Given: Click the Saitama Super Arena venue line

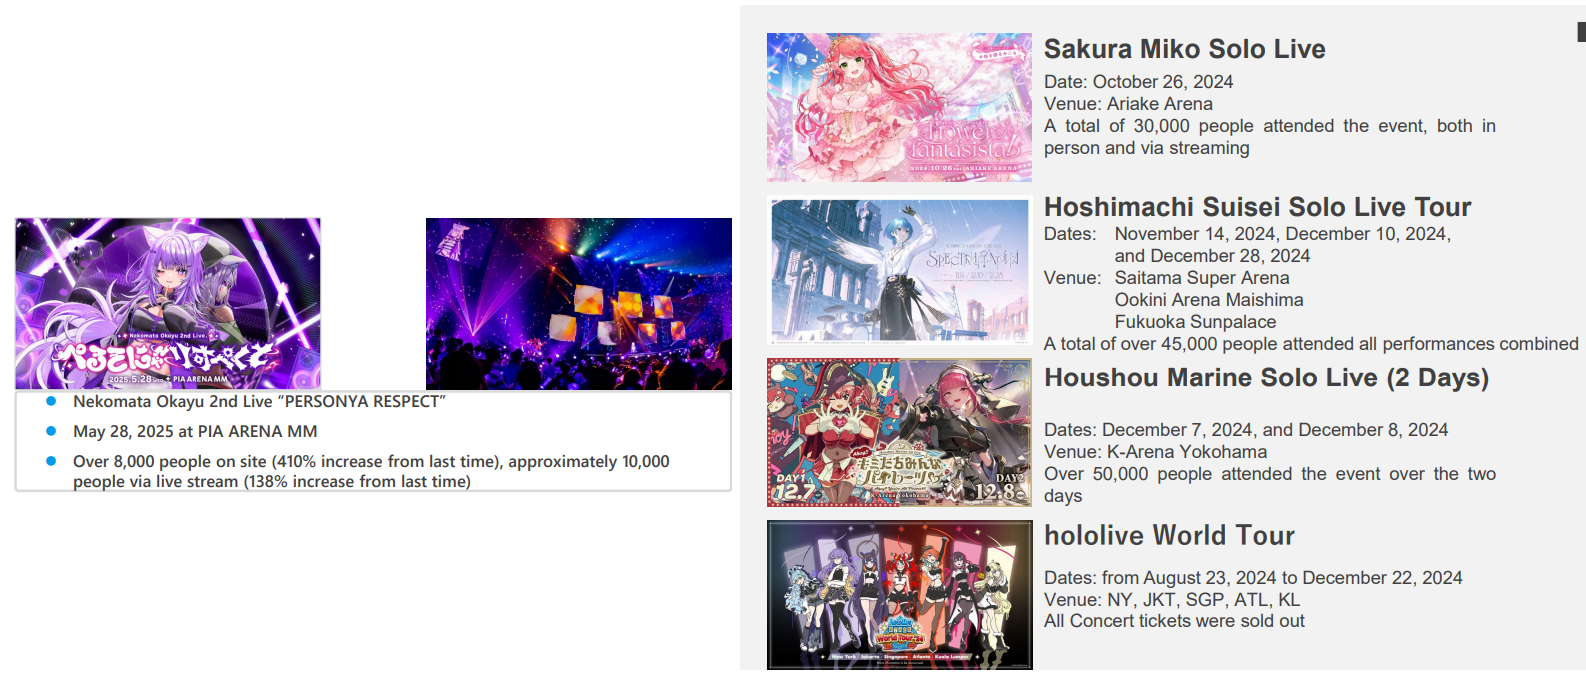Looking at the screenshot, I should [1202, 278].
